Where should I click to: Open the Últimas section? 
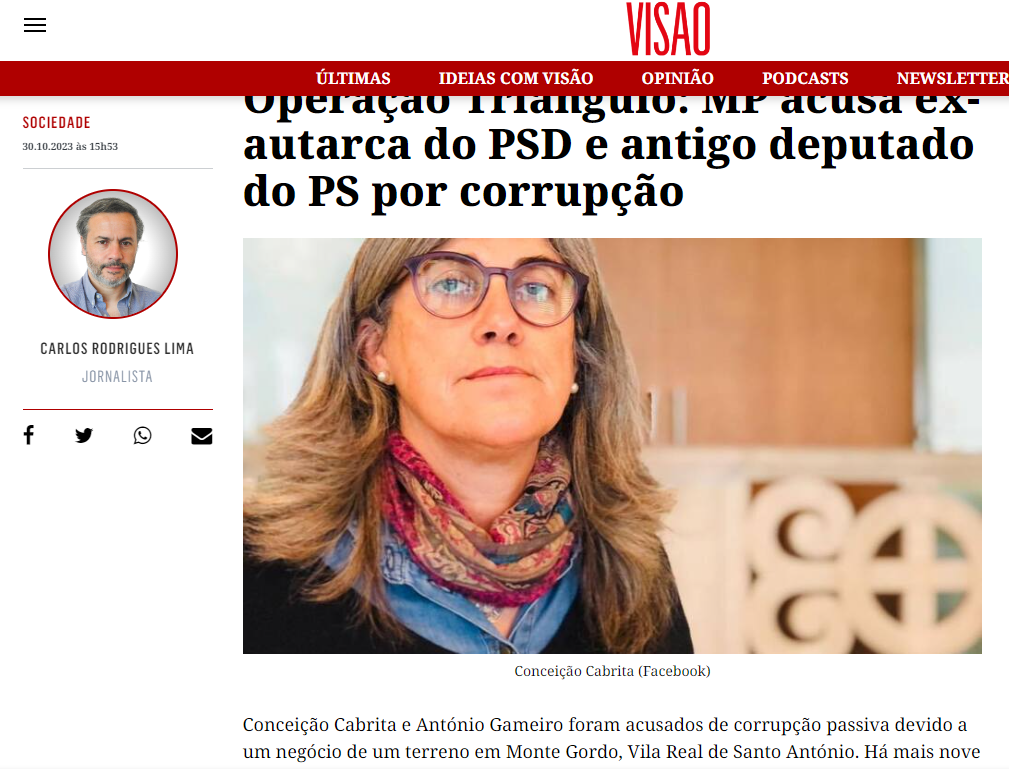coord(353,79)
